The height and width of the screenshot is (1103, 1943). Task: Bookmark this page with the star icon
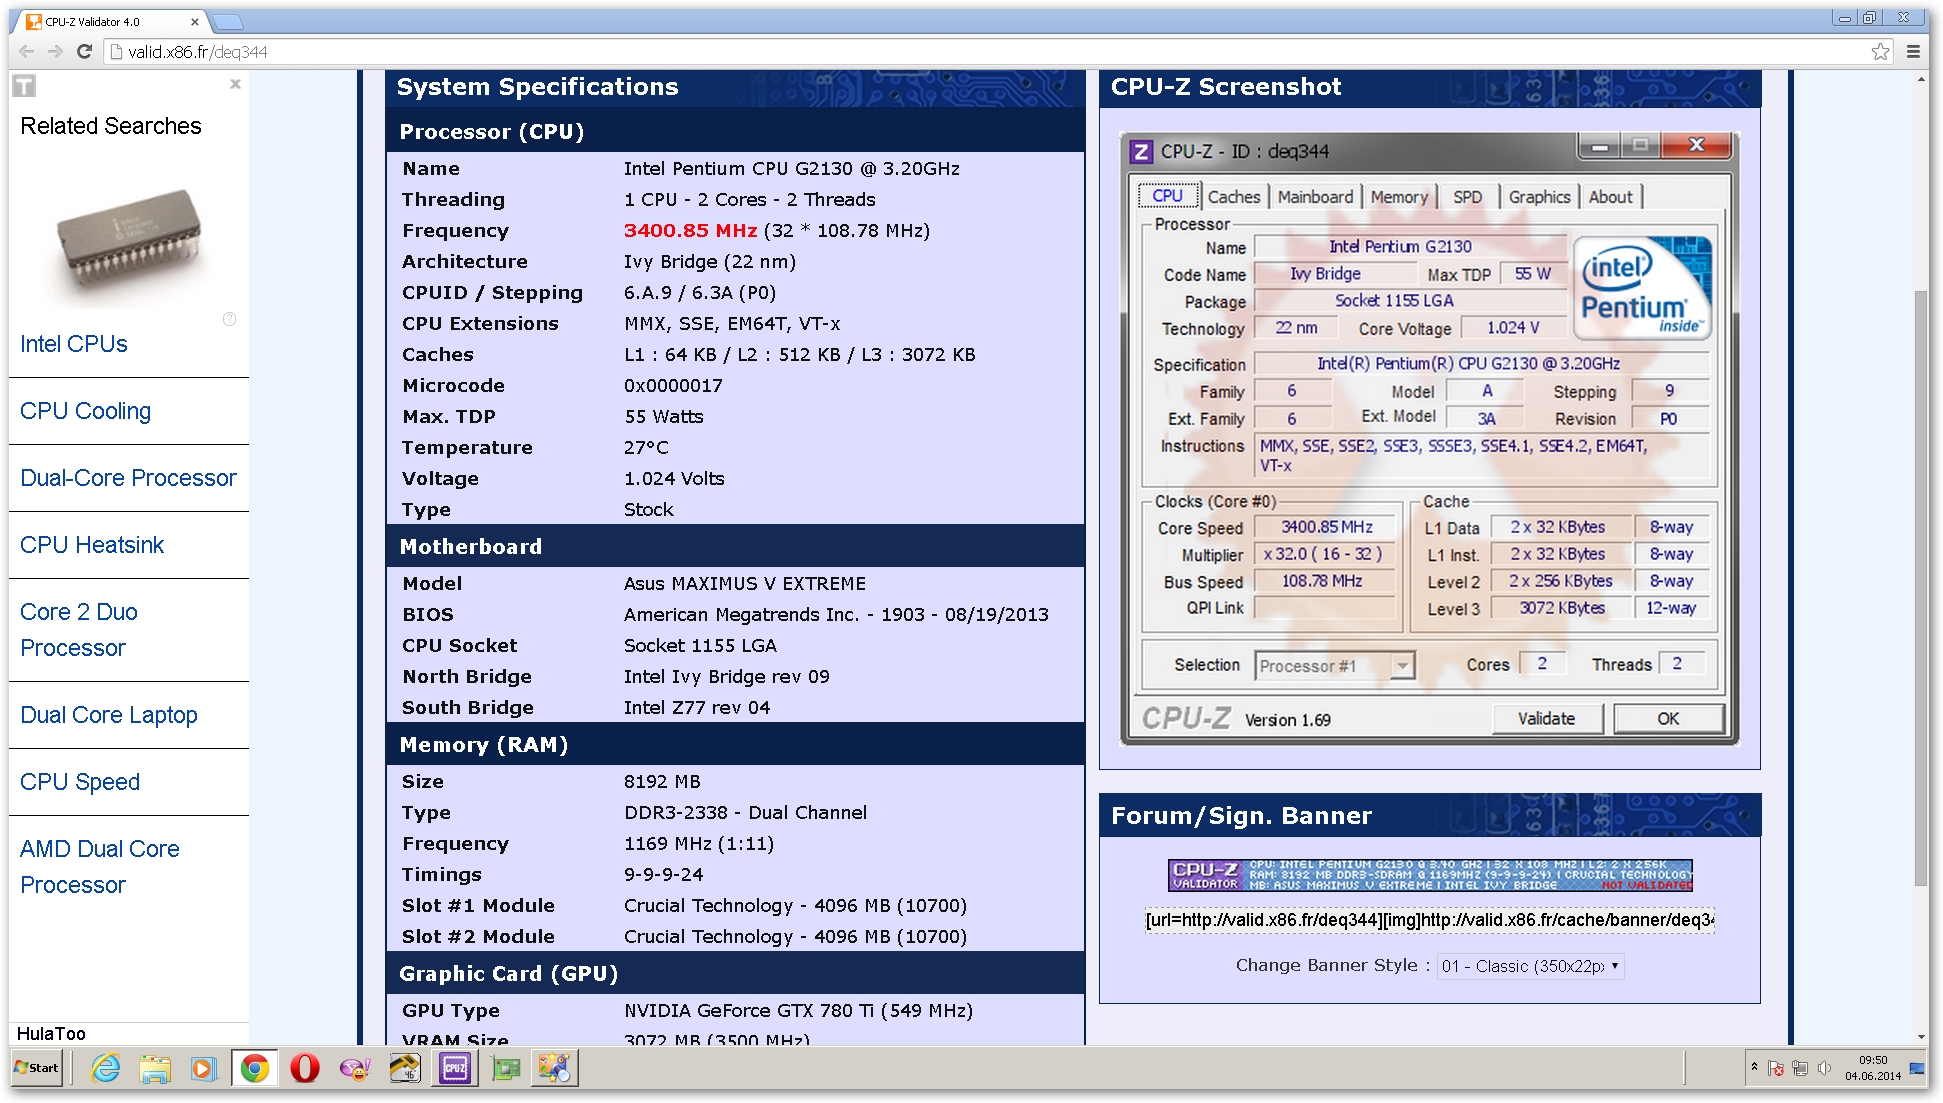pos(1880,52)
